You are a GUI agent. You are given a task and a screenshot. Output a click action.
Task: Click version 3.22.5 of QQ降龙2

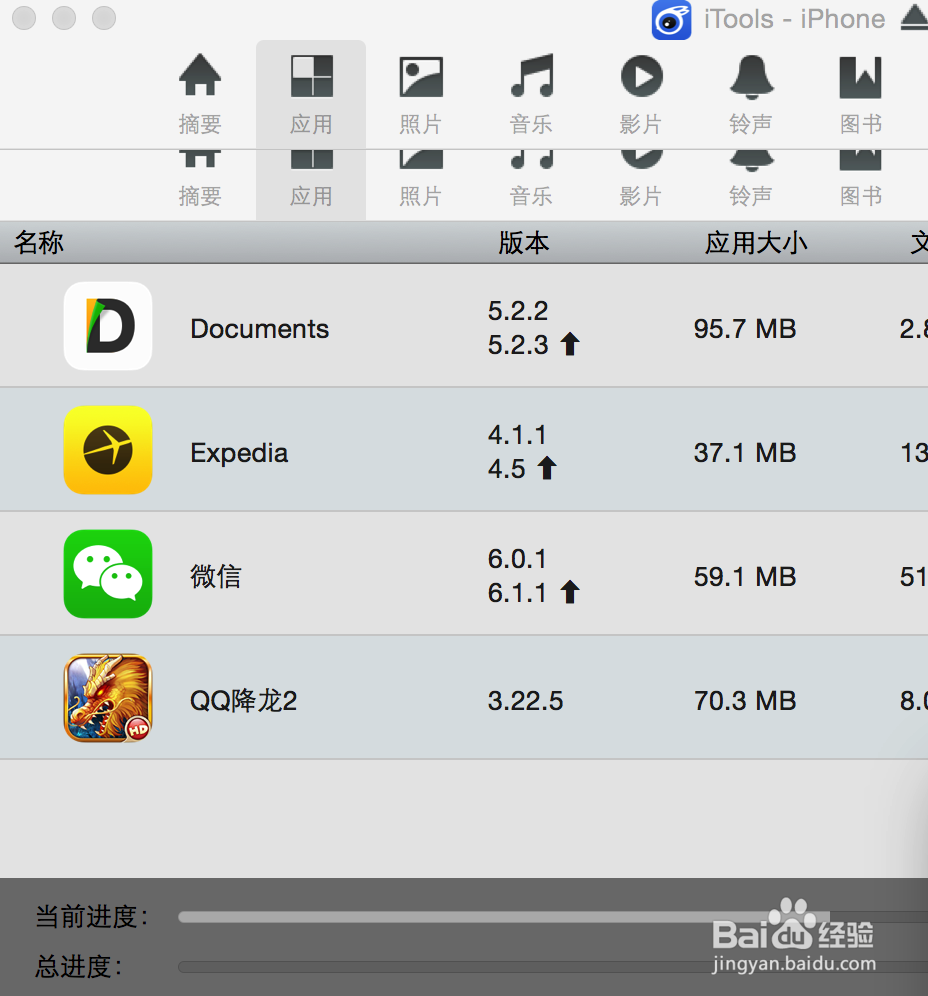[525, 701]
